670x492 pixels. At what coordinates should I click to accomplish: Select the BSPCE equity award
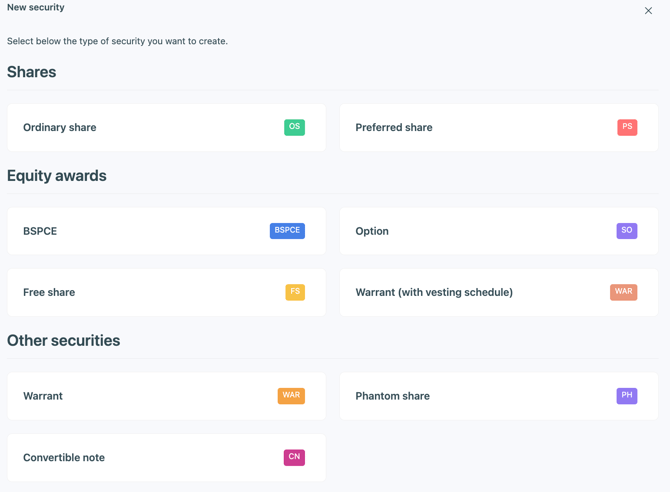point(40,231)
